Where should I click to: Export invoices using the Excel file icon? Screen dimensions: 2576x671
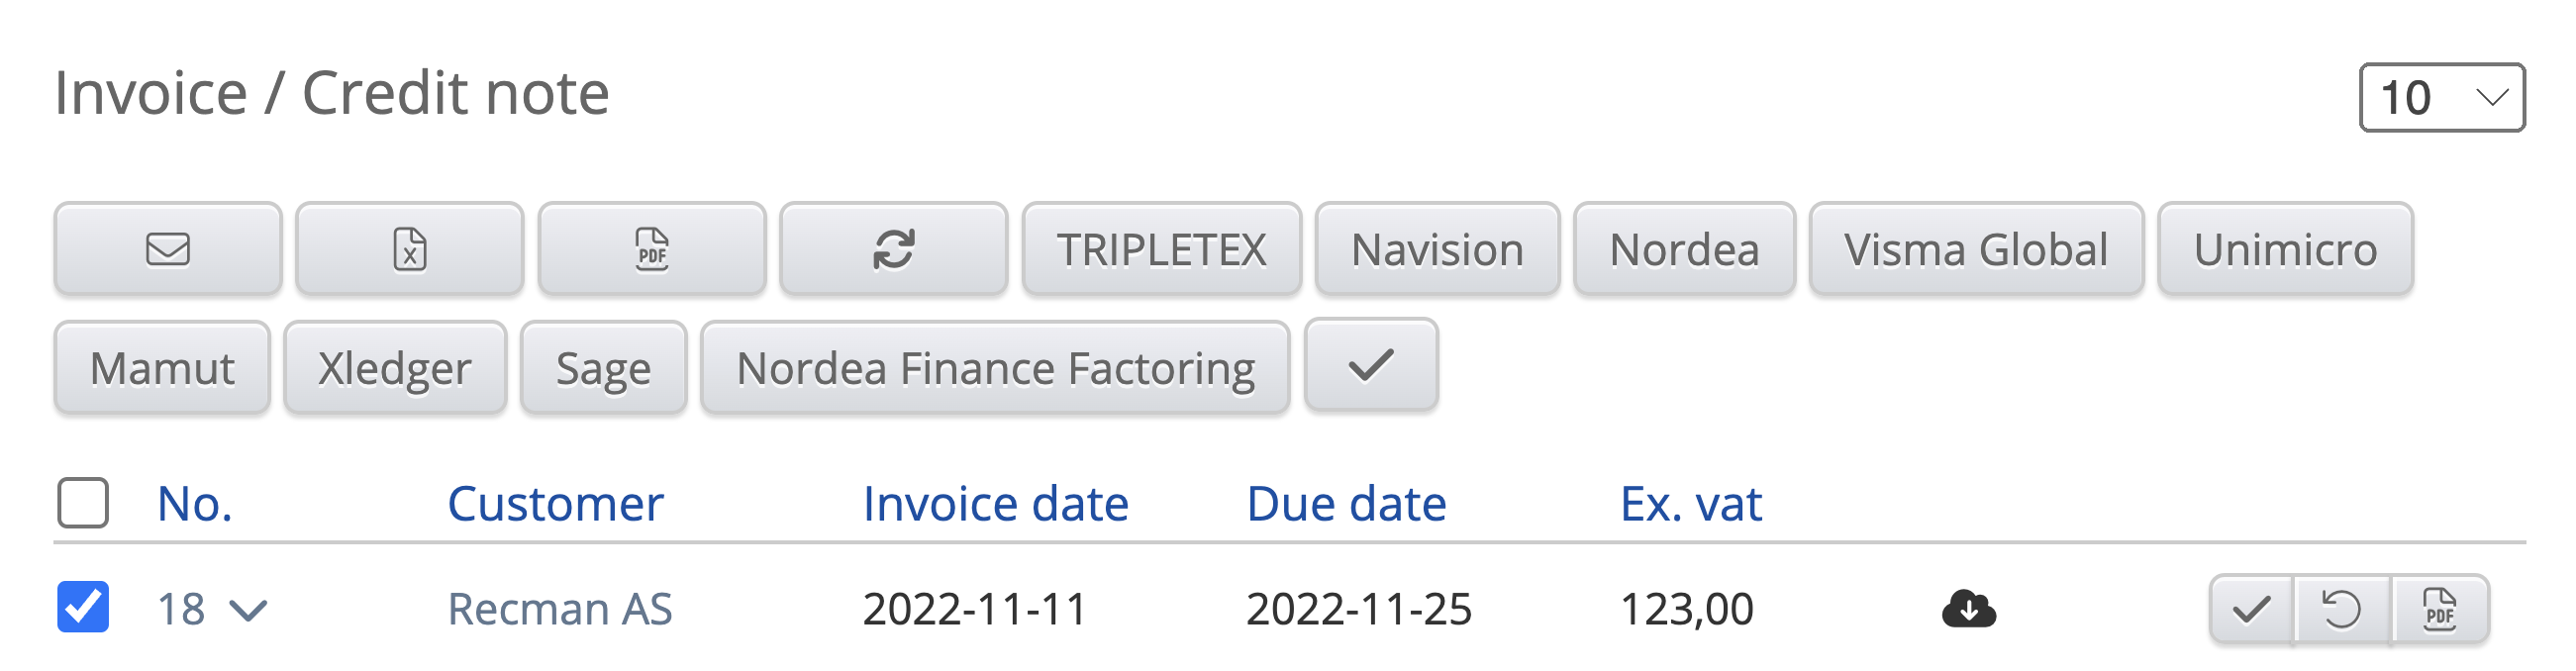point(410,249)
